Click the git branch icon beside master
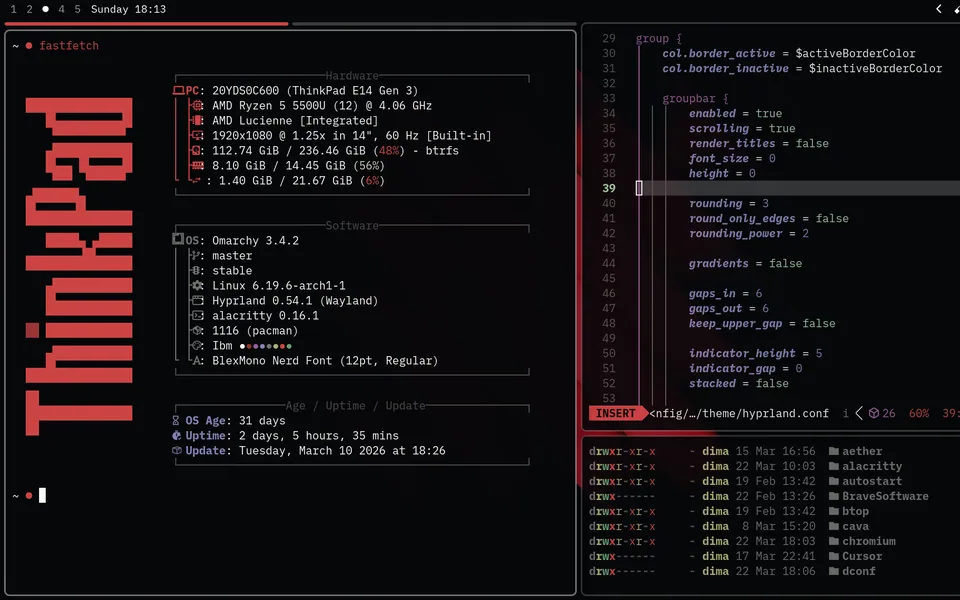The width and height of the screenshot is (960, 600). (196, 255)
